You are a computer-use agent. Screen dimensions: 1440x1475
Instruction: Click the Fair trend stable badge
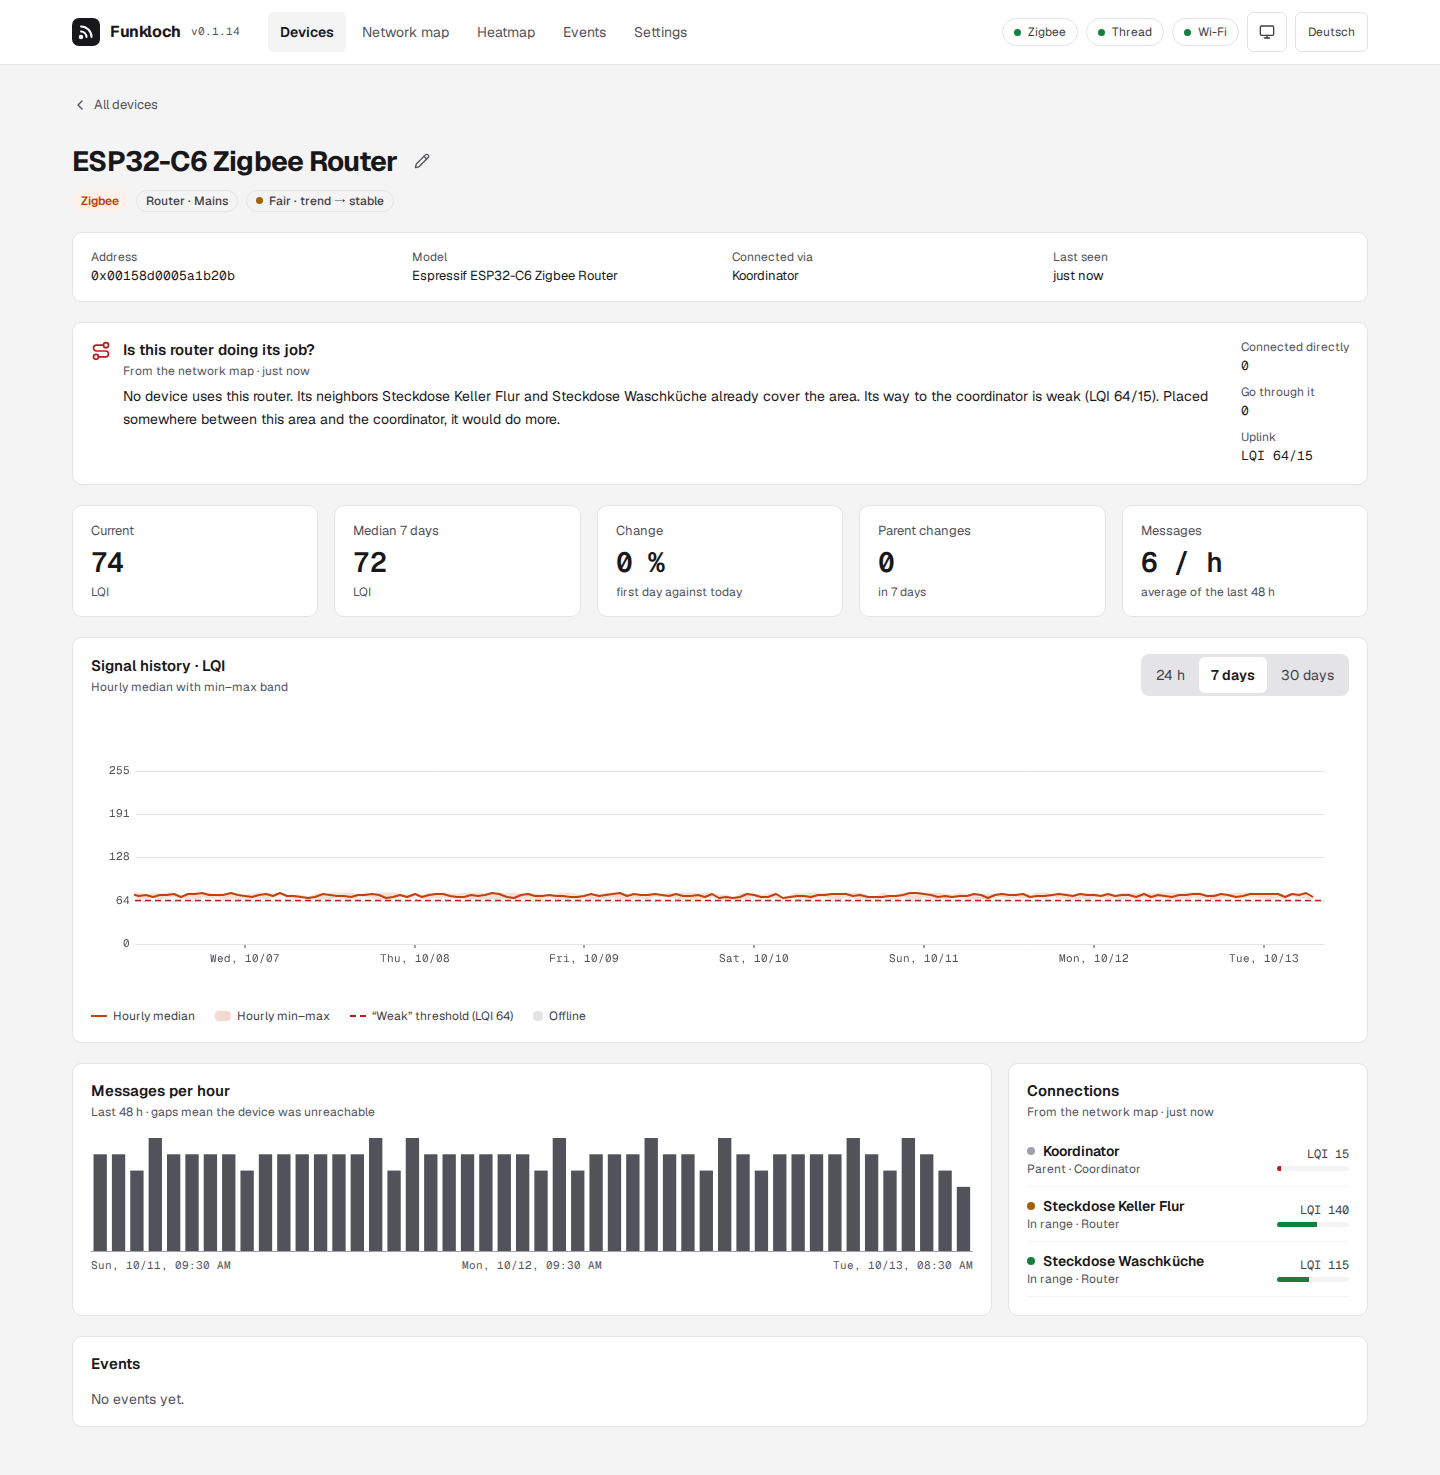pyautogui.click(x=320, y=201)
